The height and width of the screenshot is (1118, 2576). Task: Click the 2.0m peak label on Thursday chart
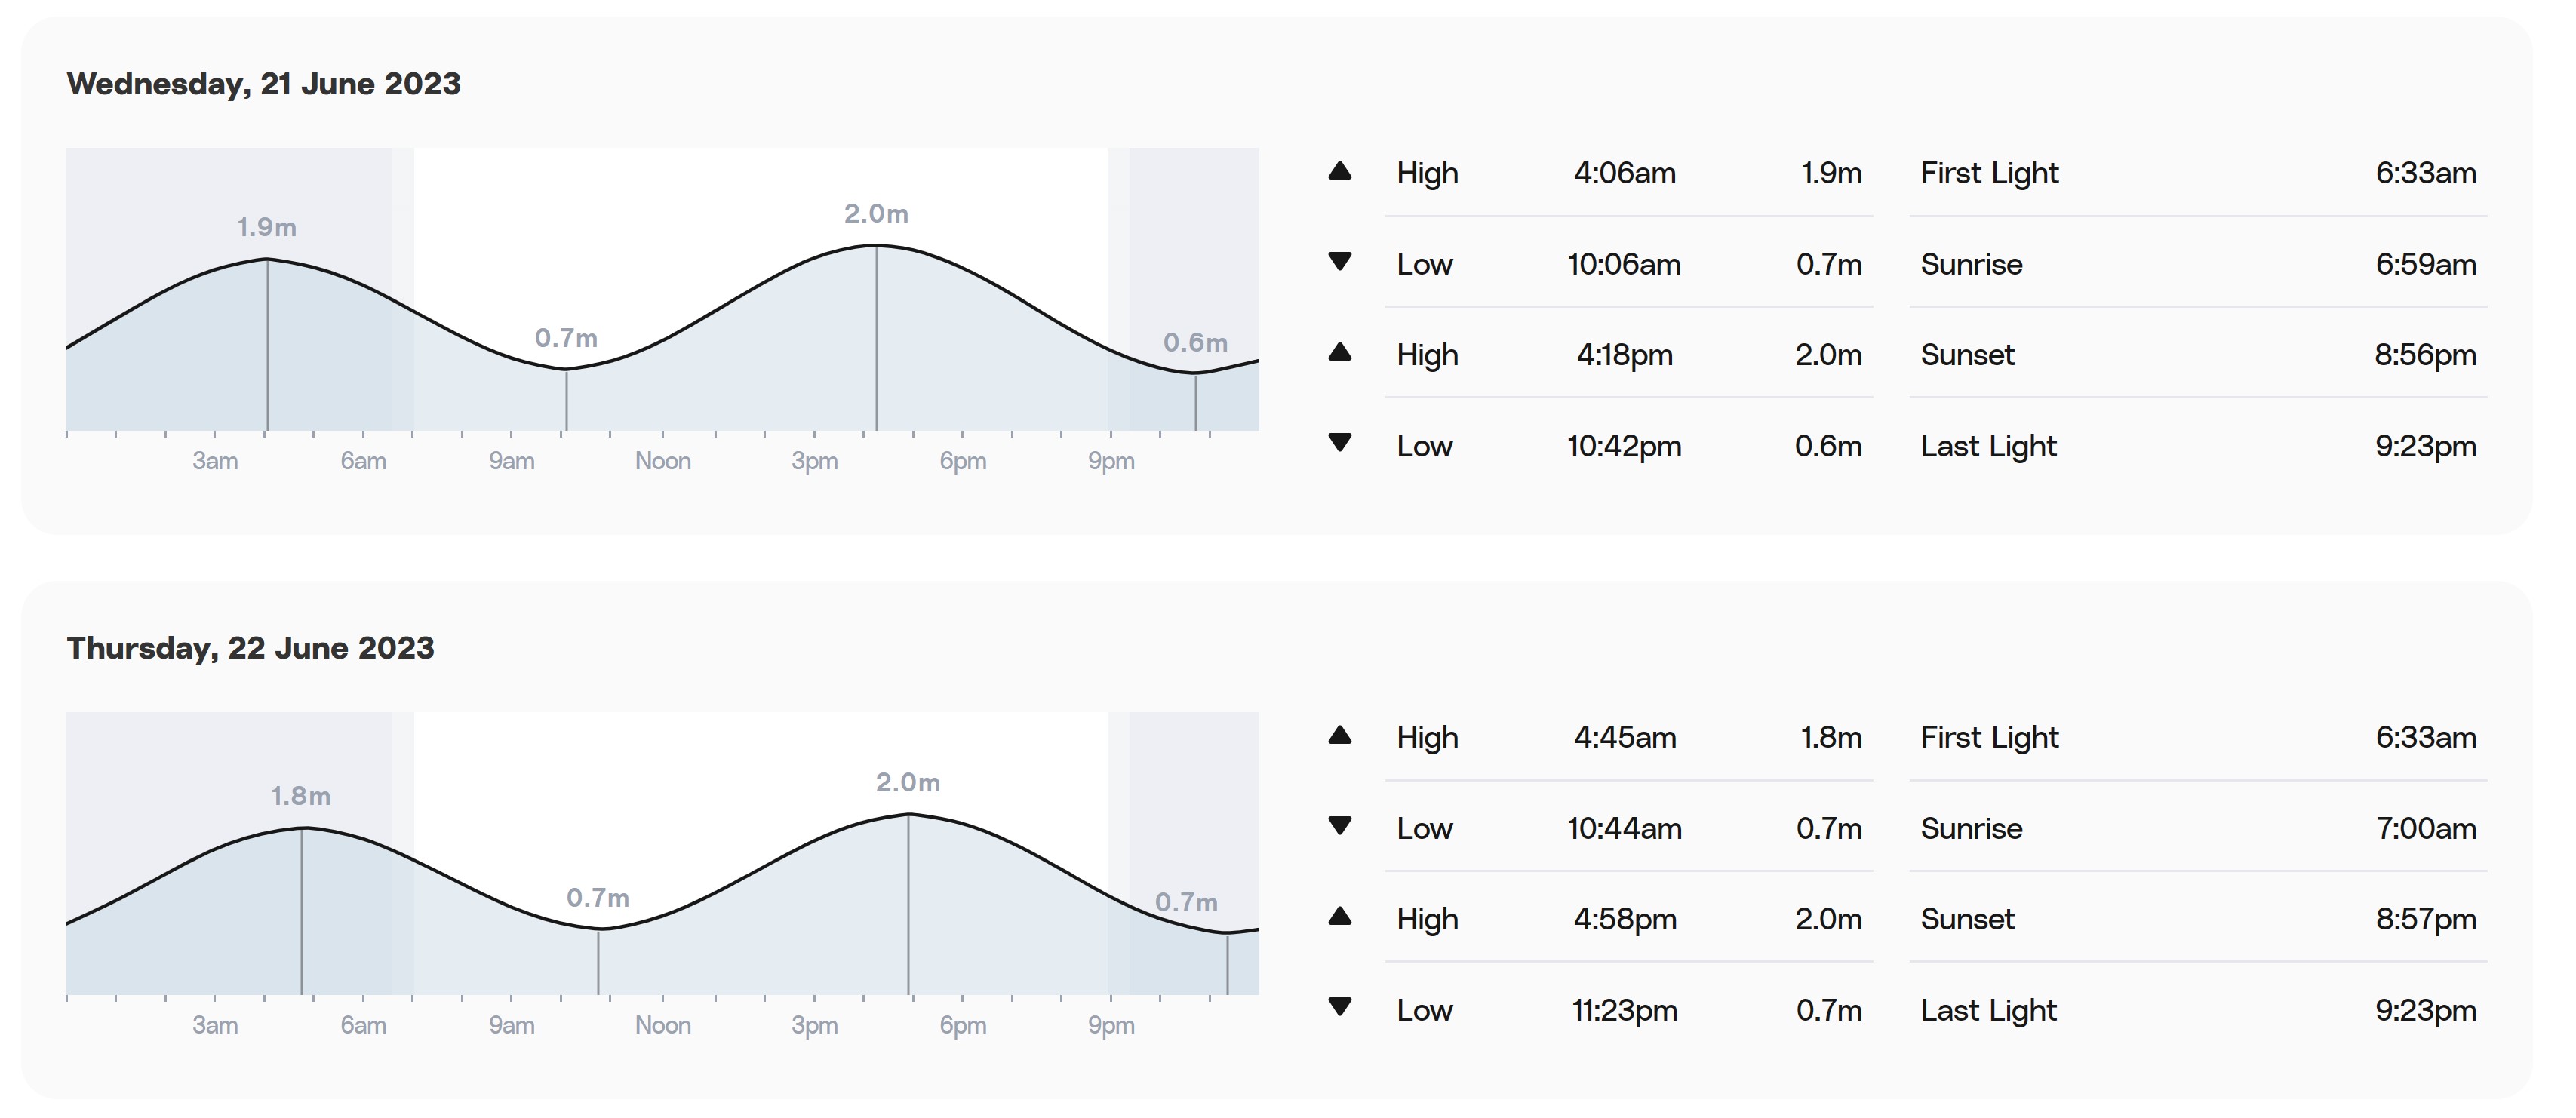(x=908, y=782)
